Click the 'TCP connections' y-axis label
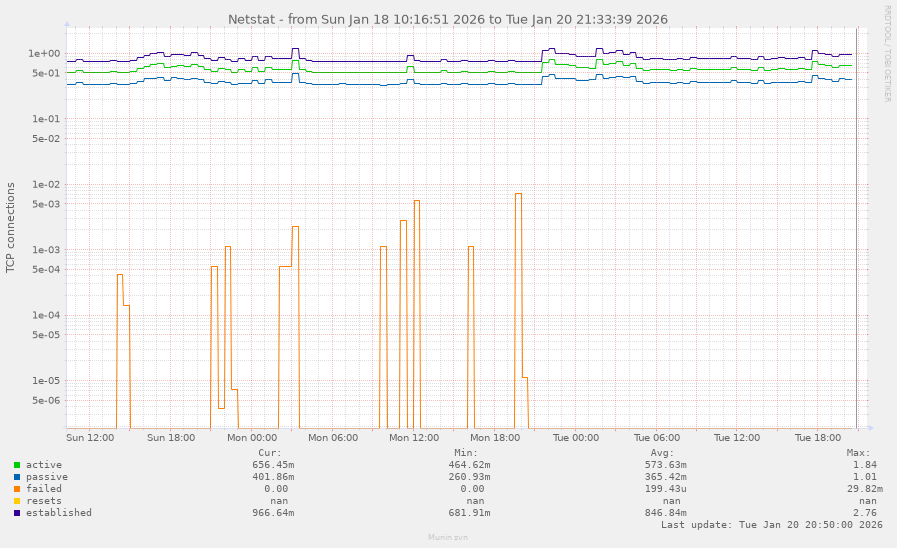897x548 pixels. tap(11, 227)
